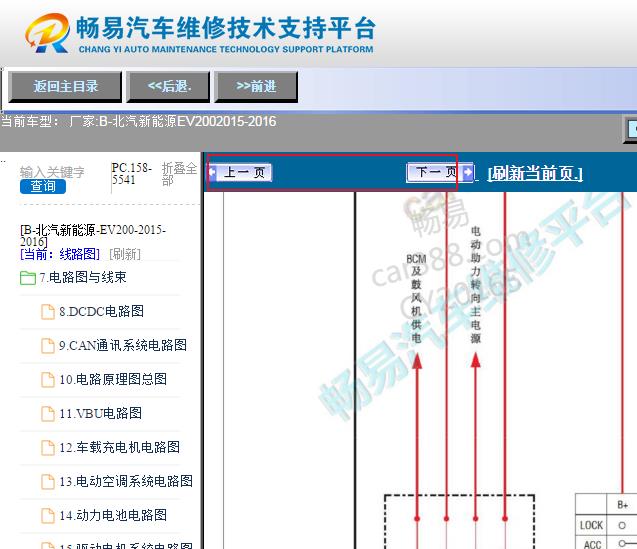The image size is (637, 549).
Task: Click document icon beside 8.DCDC电路图
Action: coord(48,312)
